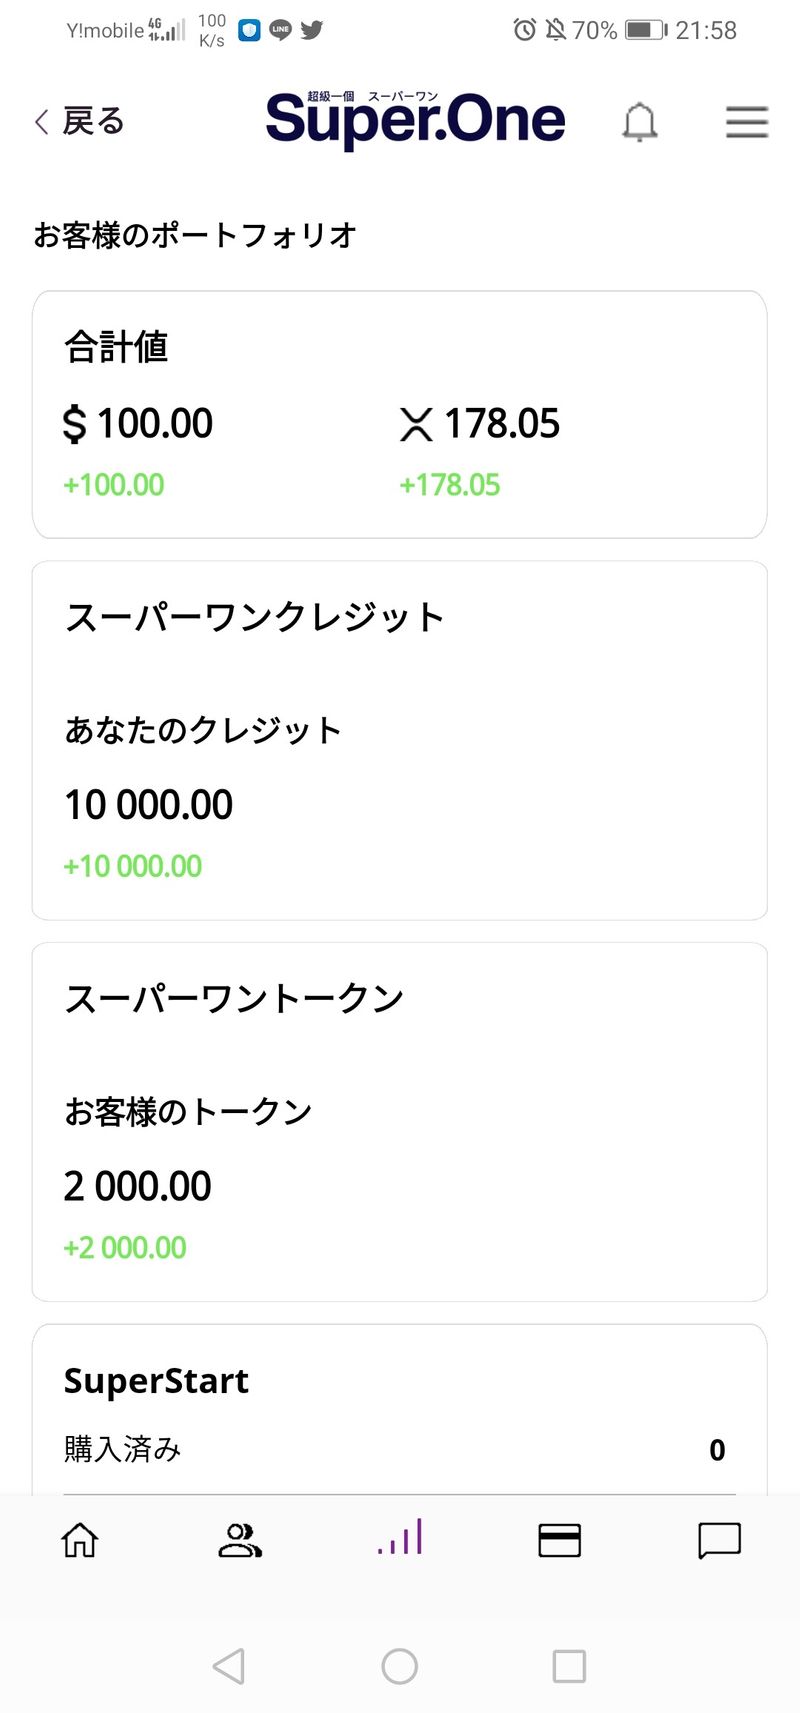Select the portfolio bar chart tab
This screenshot has height=1713, width=800.
400,1538
